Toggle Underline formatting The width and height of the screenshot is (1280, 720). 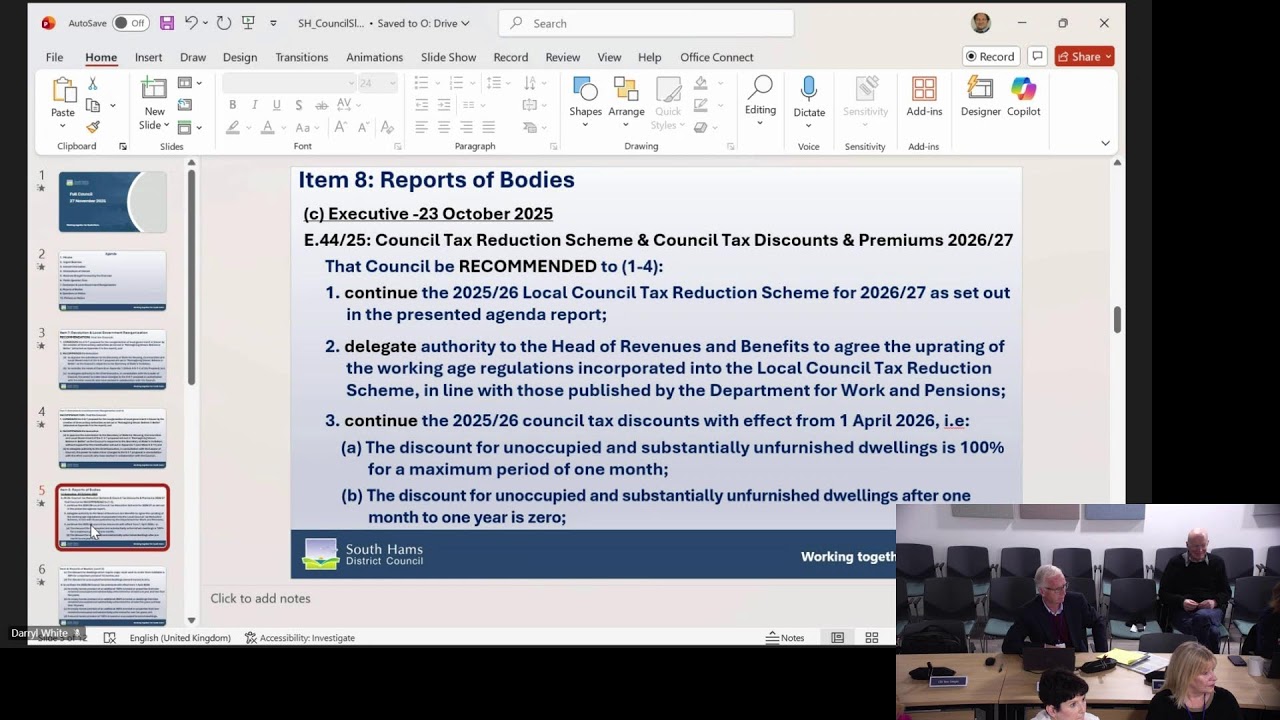click(276, 105)
